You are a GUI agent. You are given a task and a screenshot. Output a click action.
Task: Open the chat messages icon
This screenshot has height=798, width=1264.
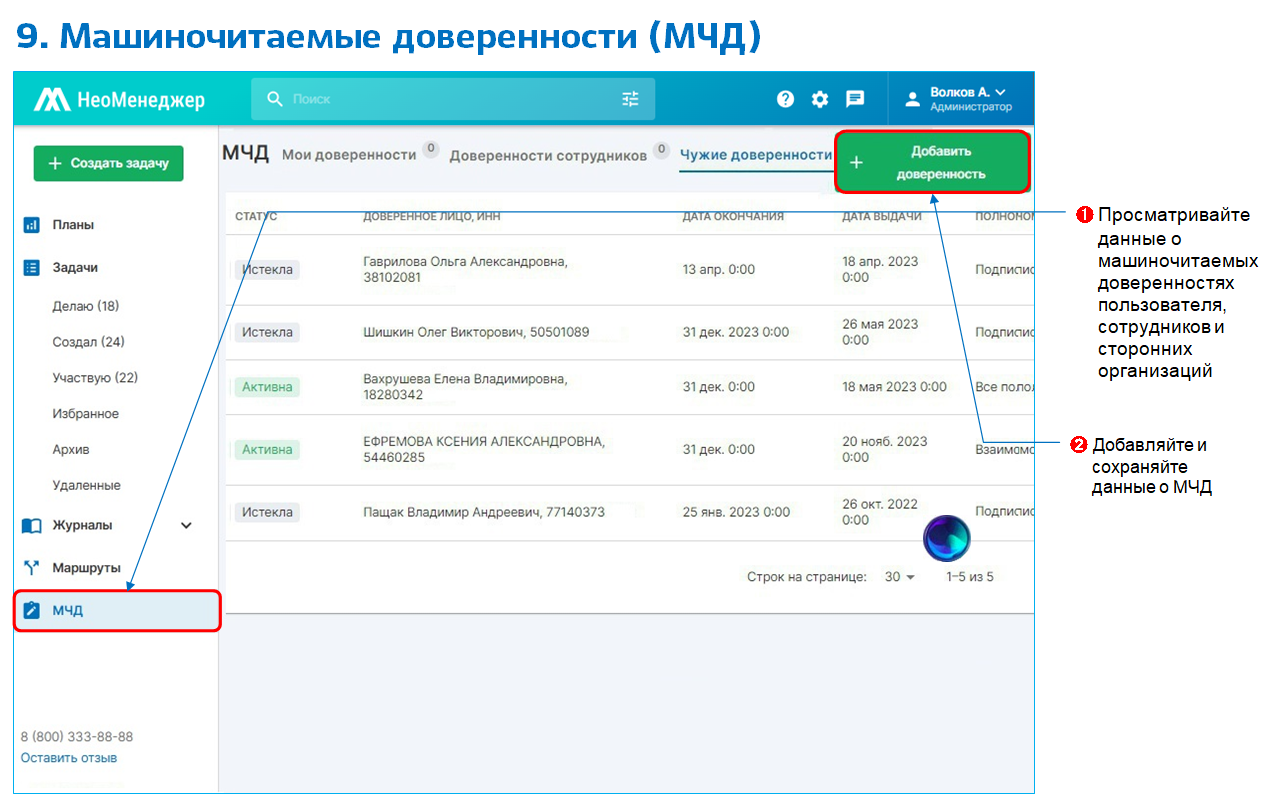[x=855, y=99]
